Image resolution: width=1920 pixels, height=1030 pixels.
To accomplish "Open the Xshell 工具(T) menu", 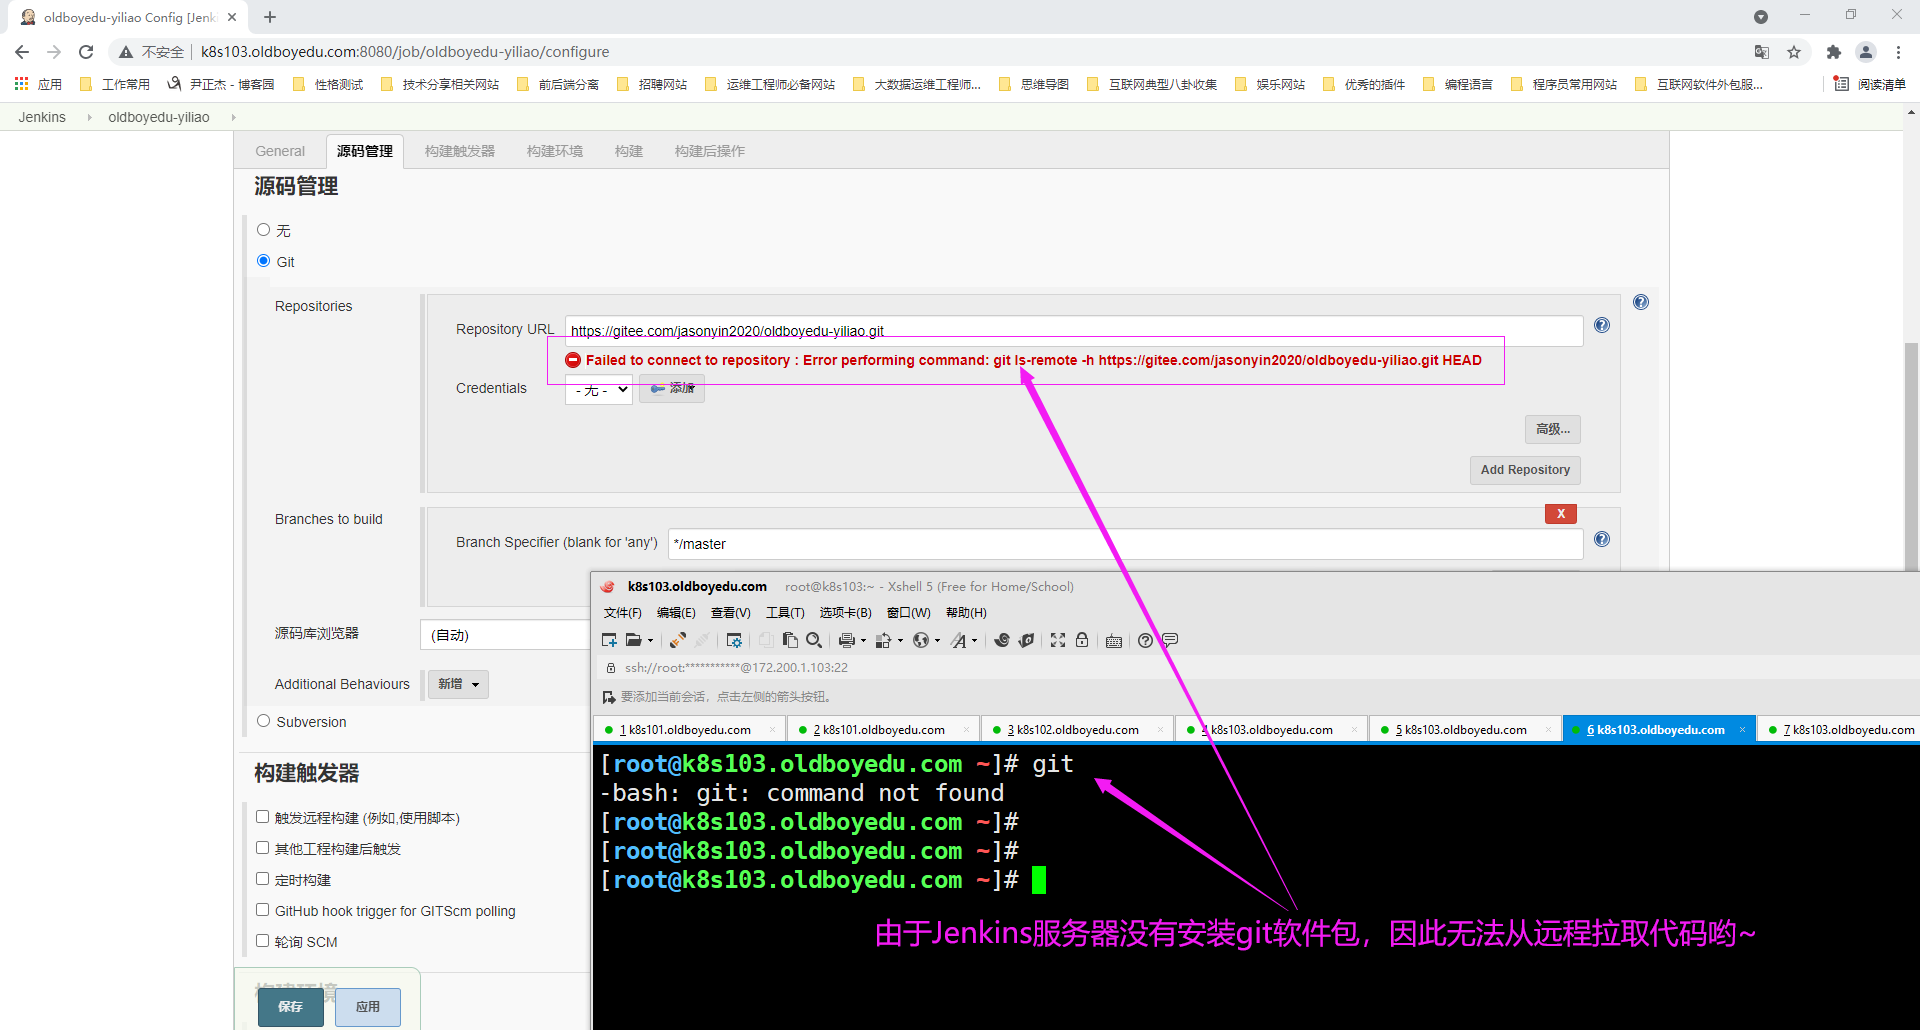I will (785, 613).
